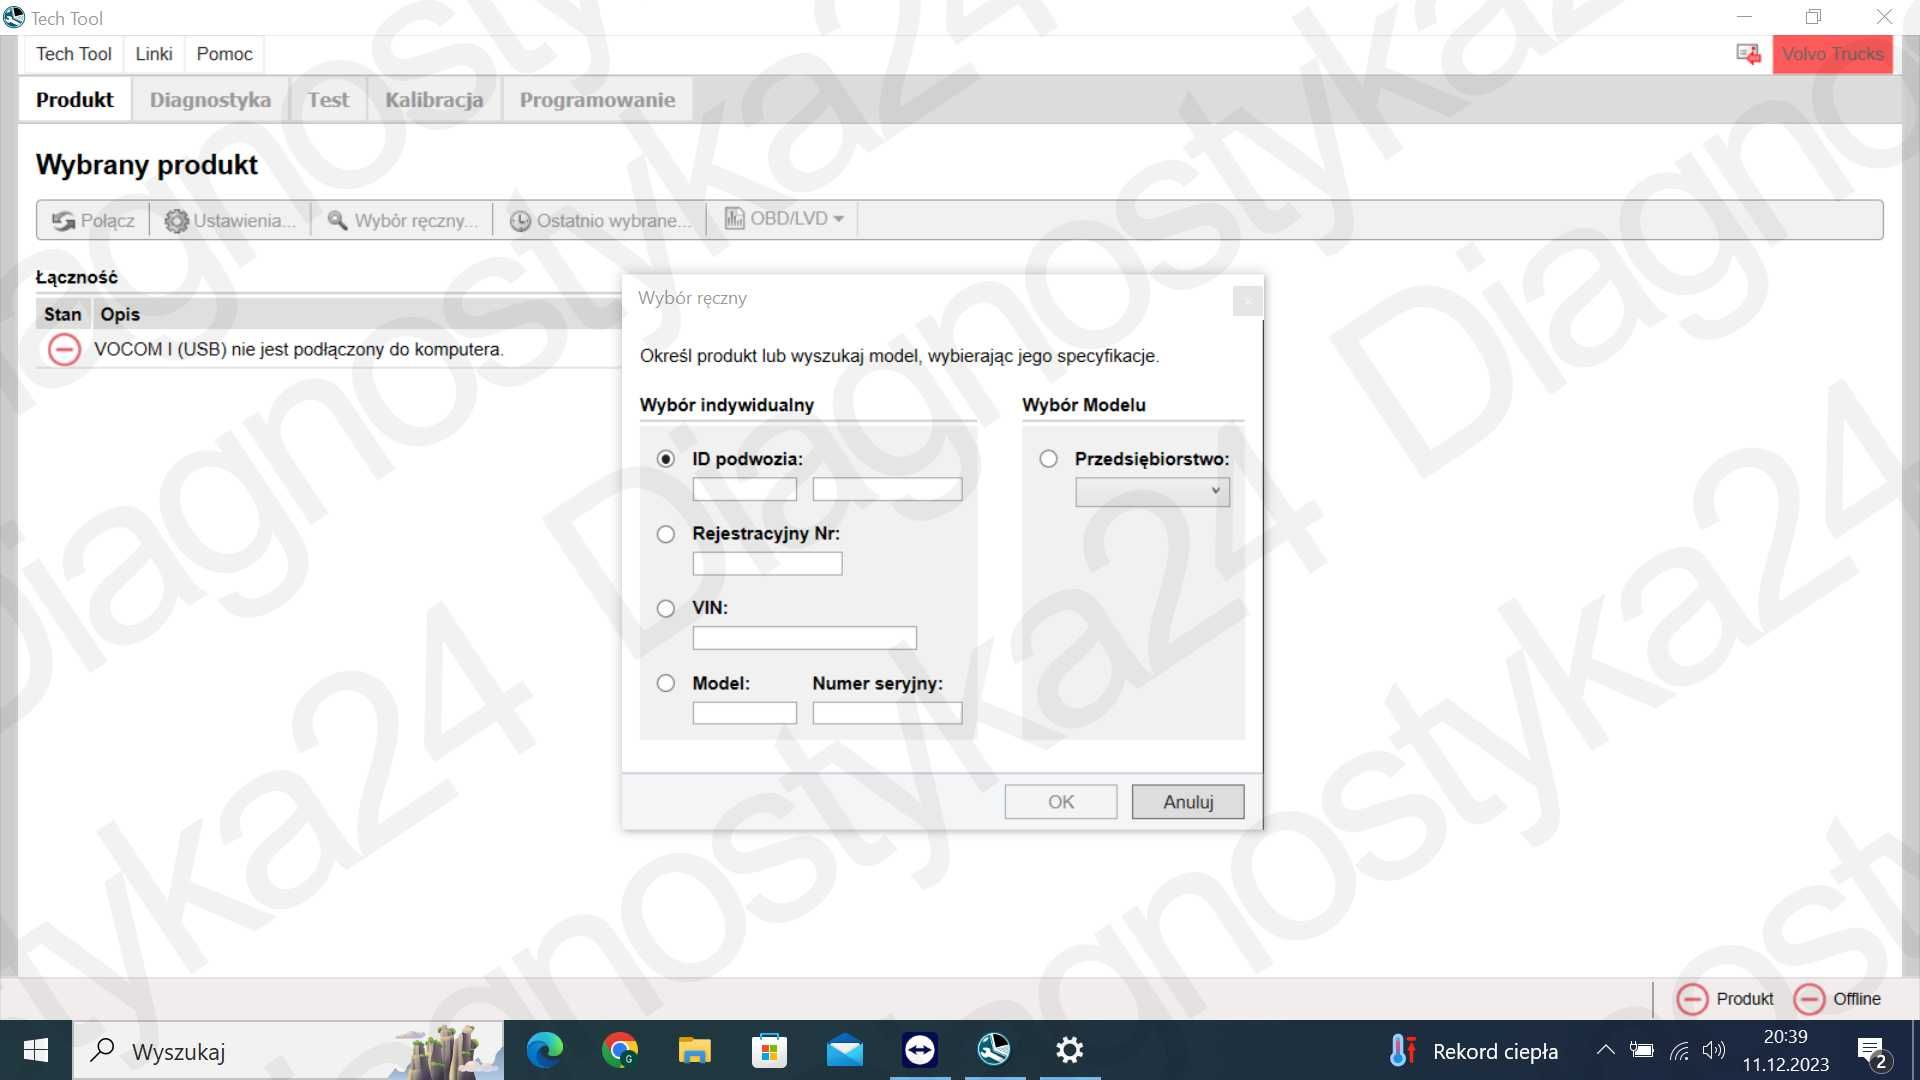Viewport: 1920px width, 1080px height.
Task: Click the Offline status icon in bottom bar
Action: coord(1809,1000)
